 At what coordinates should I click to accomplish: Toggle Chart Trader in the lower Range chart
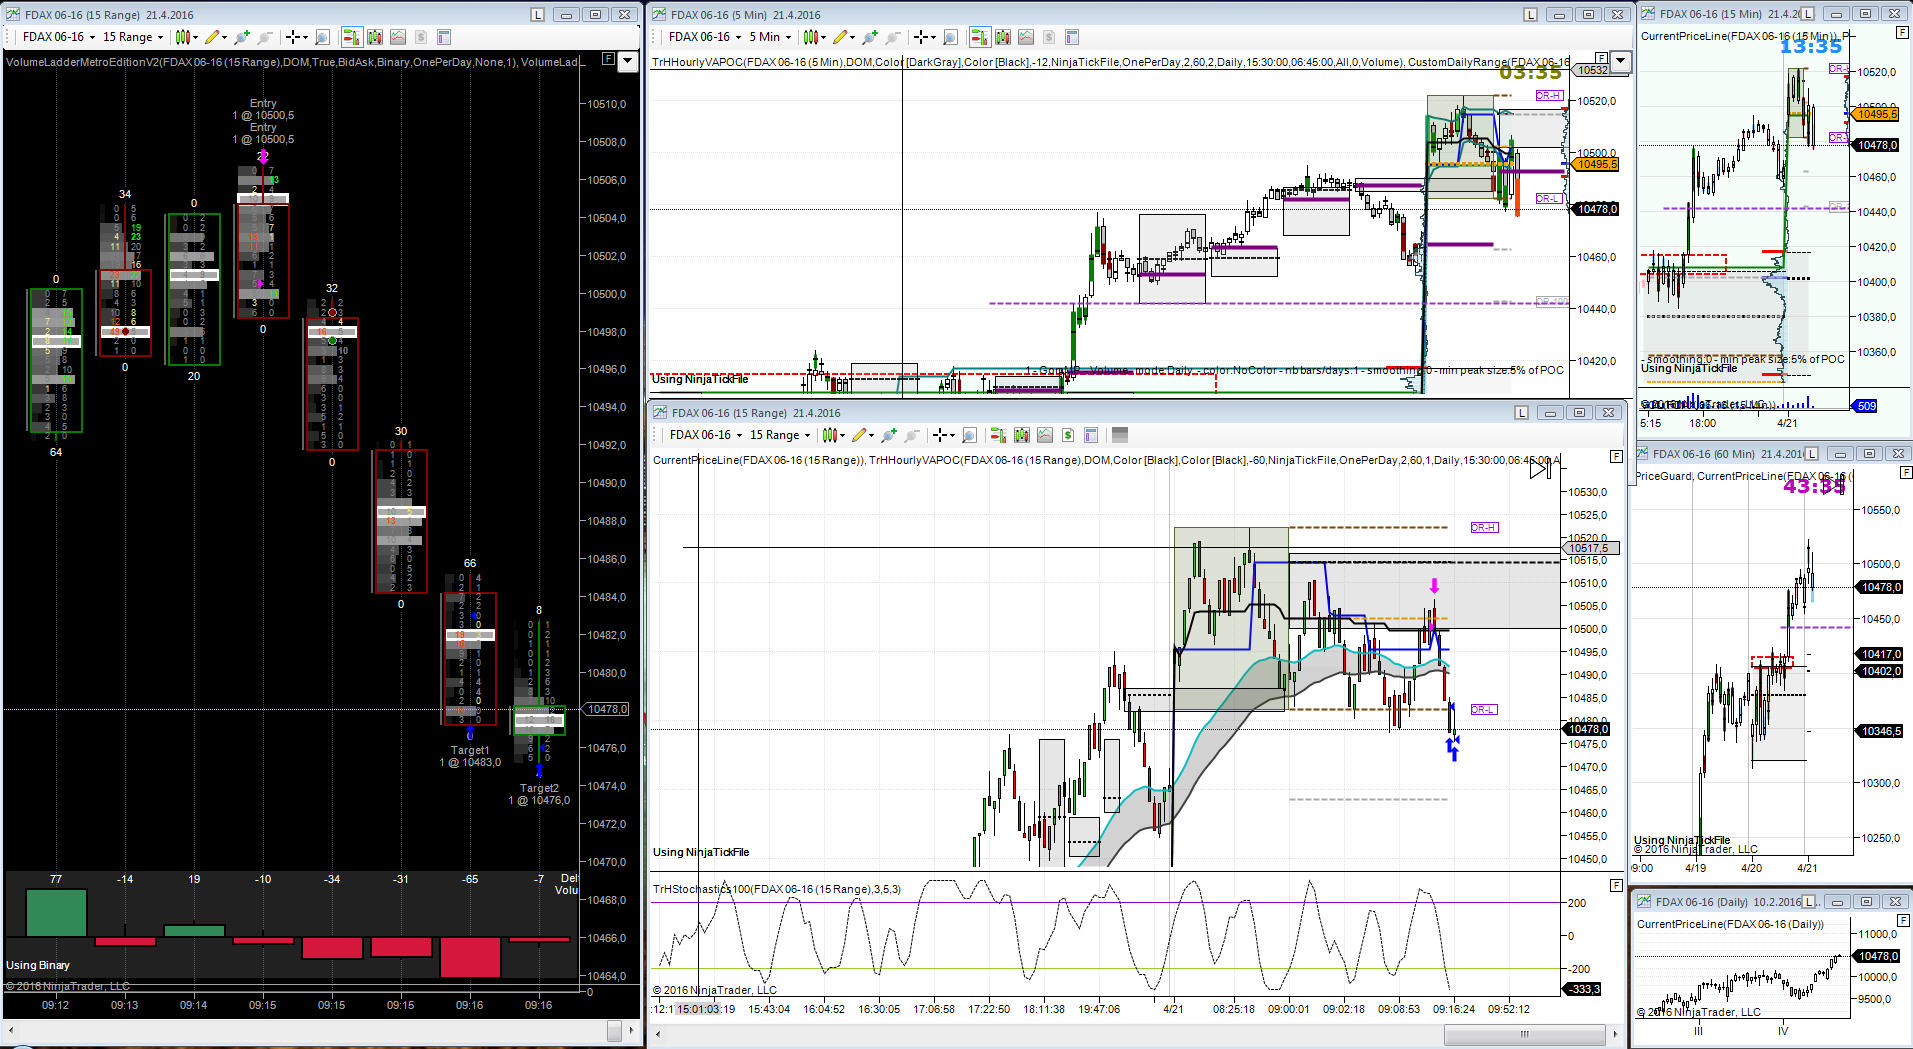click(998, 435)
